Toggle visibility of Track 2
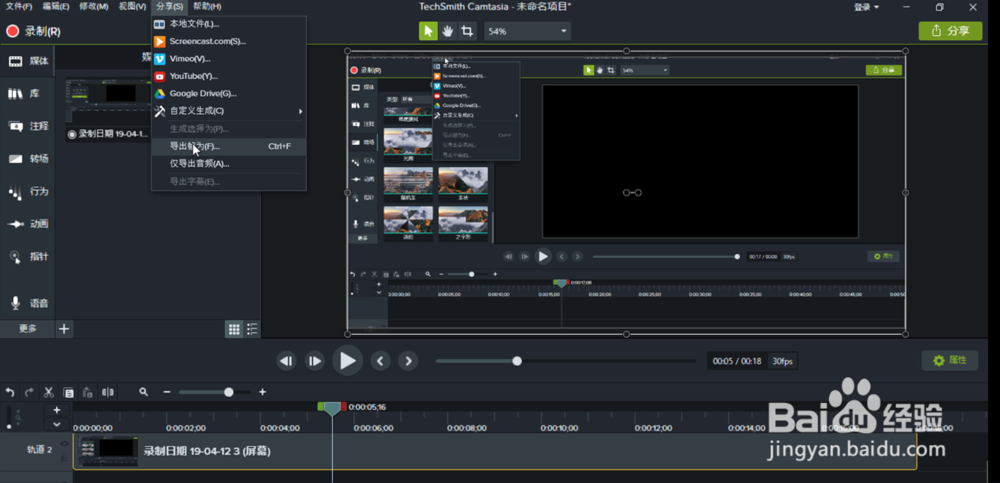1000x483 pixels. pyautogui.click(x=64, y=443)
